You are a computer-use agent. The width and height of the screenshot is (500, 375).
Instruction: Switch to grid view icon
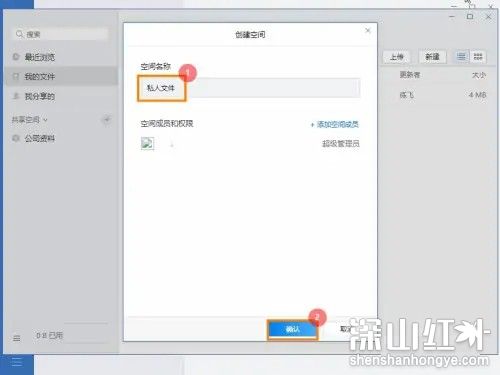click(478, 57)
